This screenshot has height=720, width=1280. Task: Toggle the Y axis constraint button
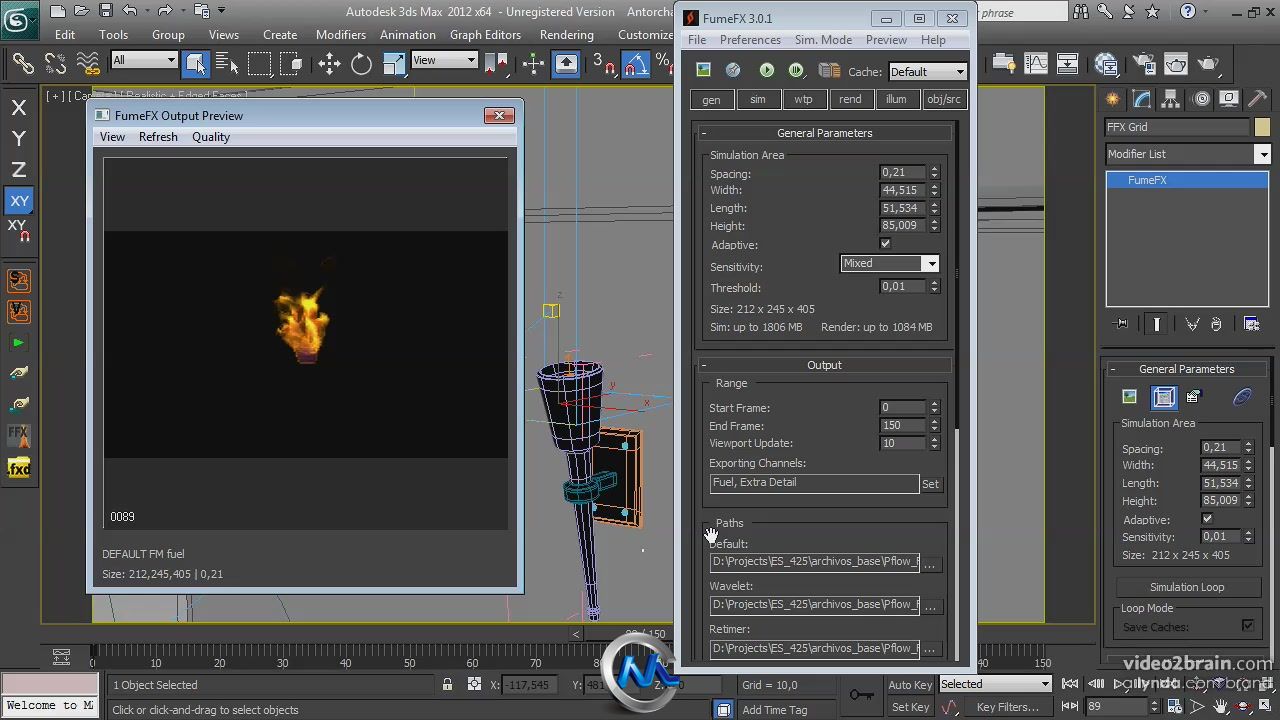click(19, 138)
